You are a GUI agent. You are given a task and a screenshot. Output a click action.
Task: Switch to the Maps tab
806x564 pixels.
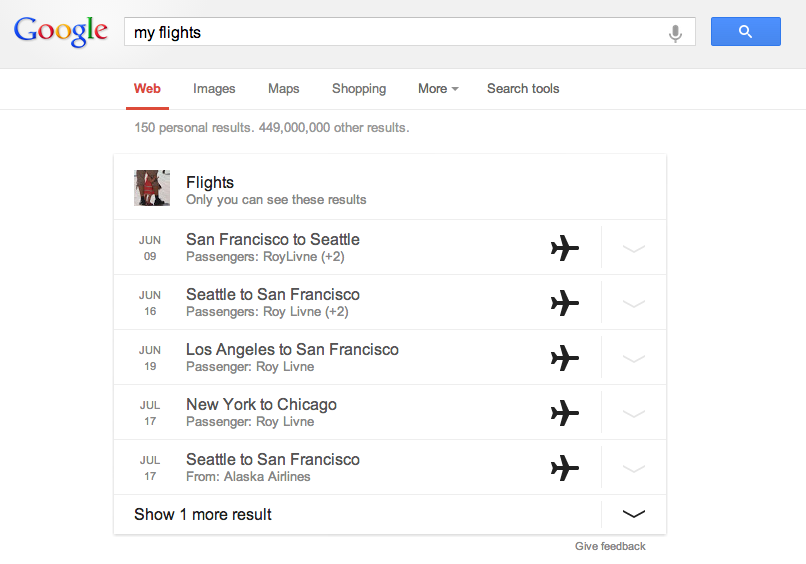click(x=283, y=89)
